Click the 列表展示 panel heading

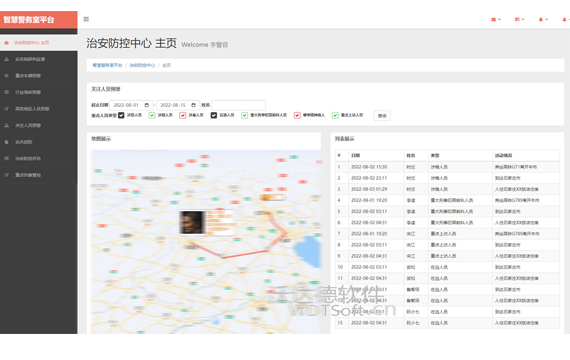point(344,139)
